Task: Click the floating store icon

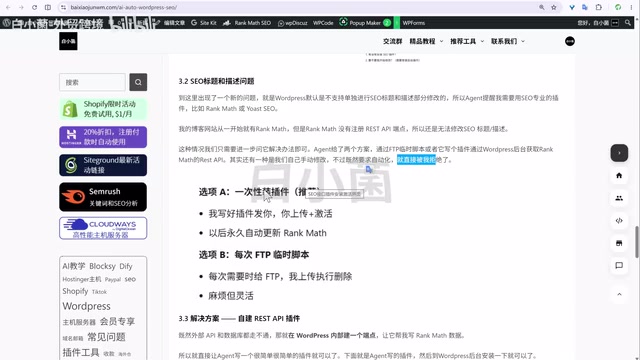Action: [x=619, y=243]
